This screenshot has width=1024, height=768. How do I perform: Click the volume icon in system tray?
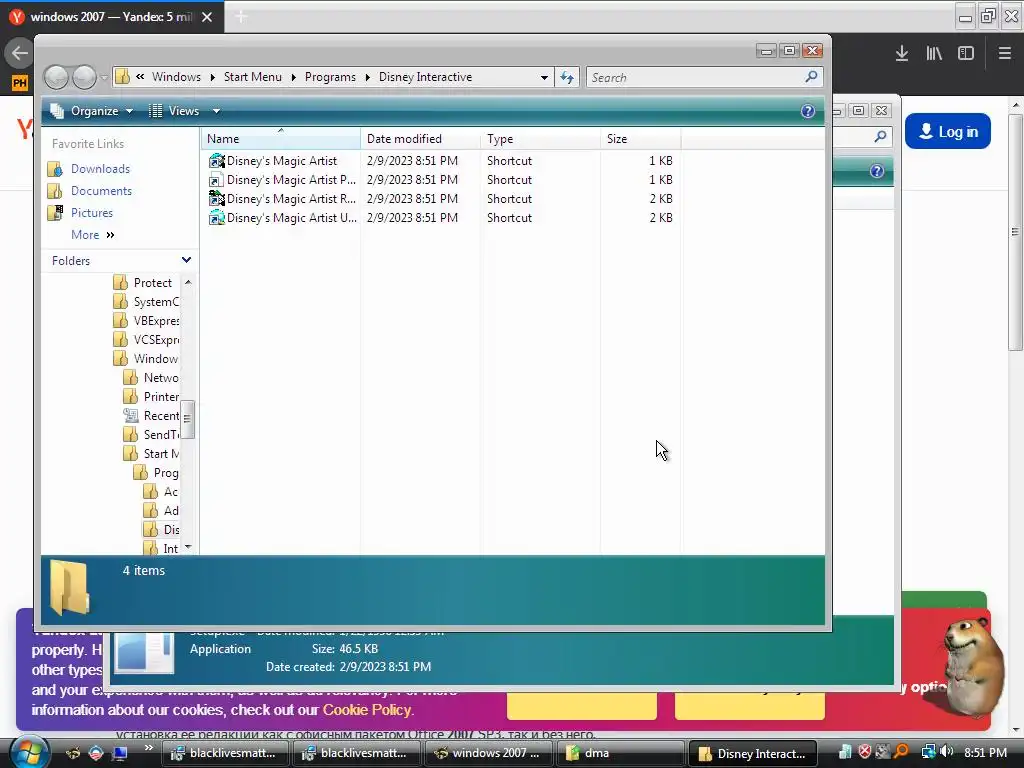point(946,752)
